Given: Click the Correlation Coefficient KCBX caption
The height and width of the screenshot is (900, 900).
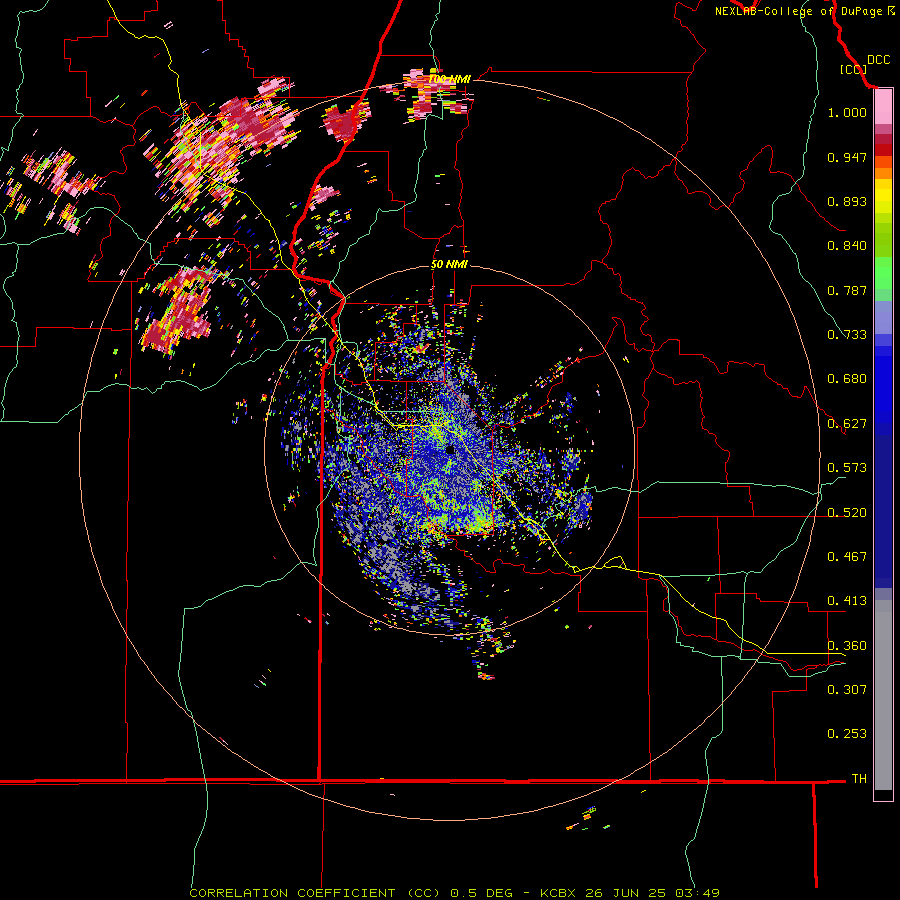Looking at the screenshot, I should coord(454,893).
